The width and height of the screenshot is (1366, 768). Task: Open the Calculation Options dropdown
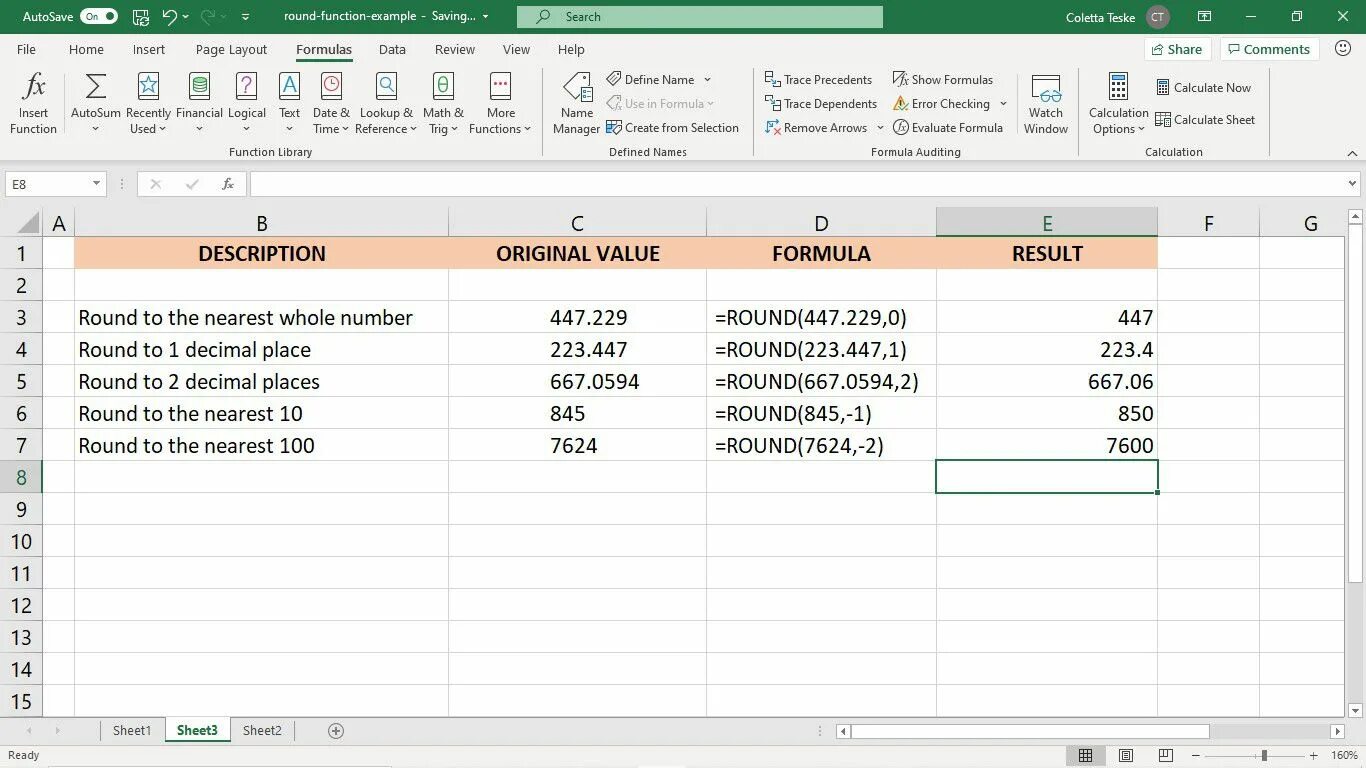(x=1119, y=103)
